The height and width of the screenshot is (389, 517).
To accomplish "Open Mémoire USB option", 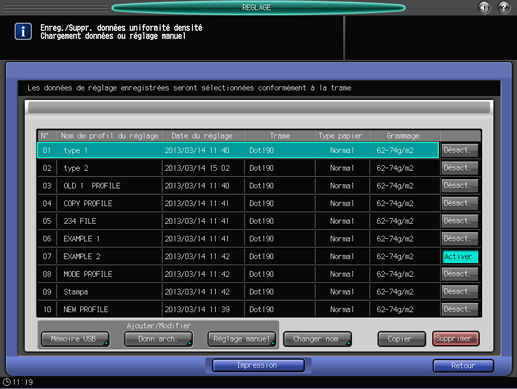I will click(75, 339).
